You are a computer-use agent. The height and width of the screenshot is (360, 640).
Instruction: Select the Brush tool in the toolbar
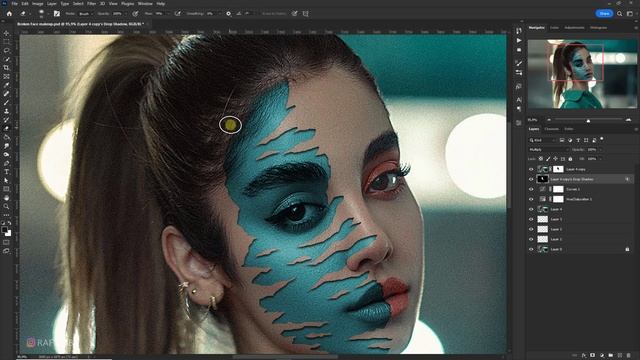6,102
